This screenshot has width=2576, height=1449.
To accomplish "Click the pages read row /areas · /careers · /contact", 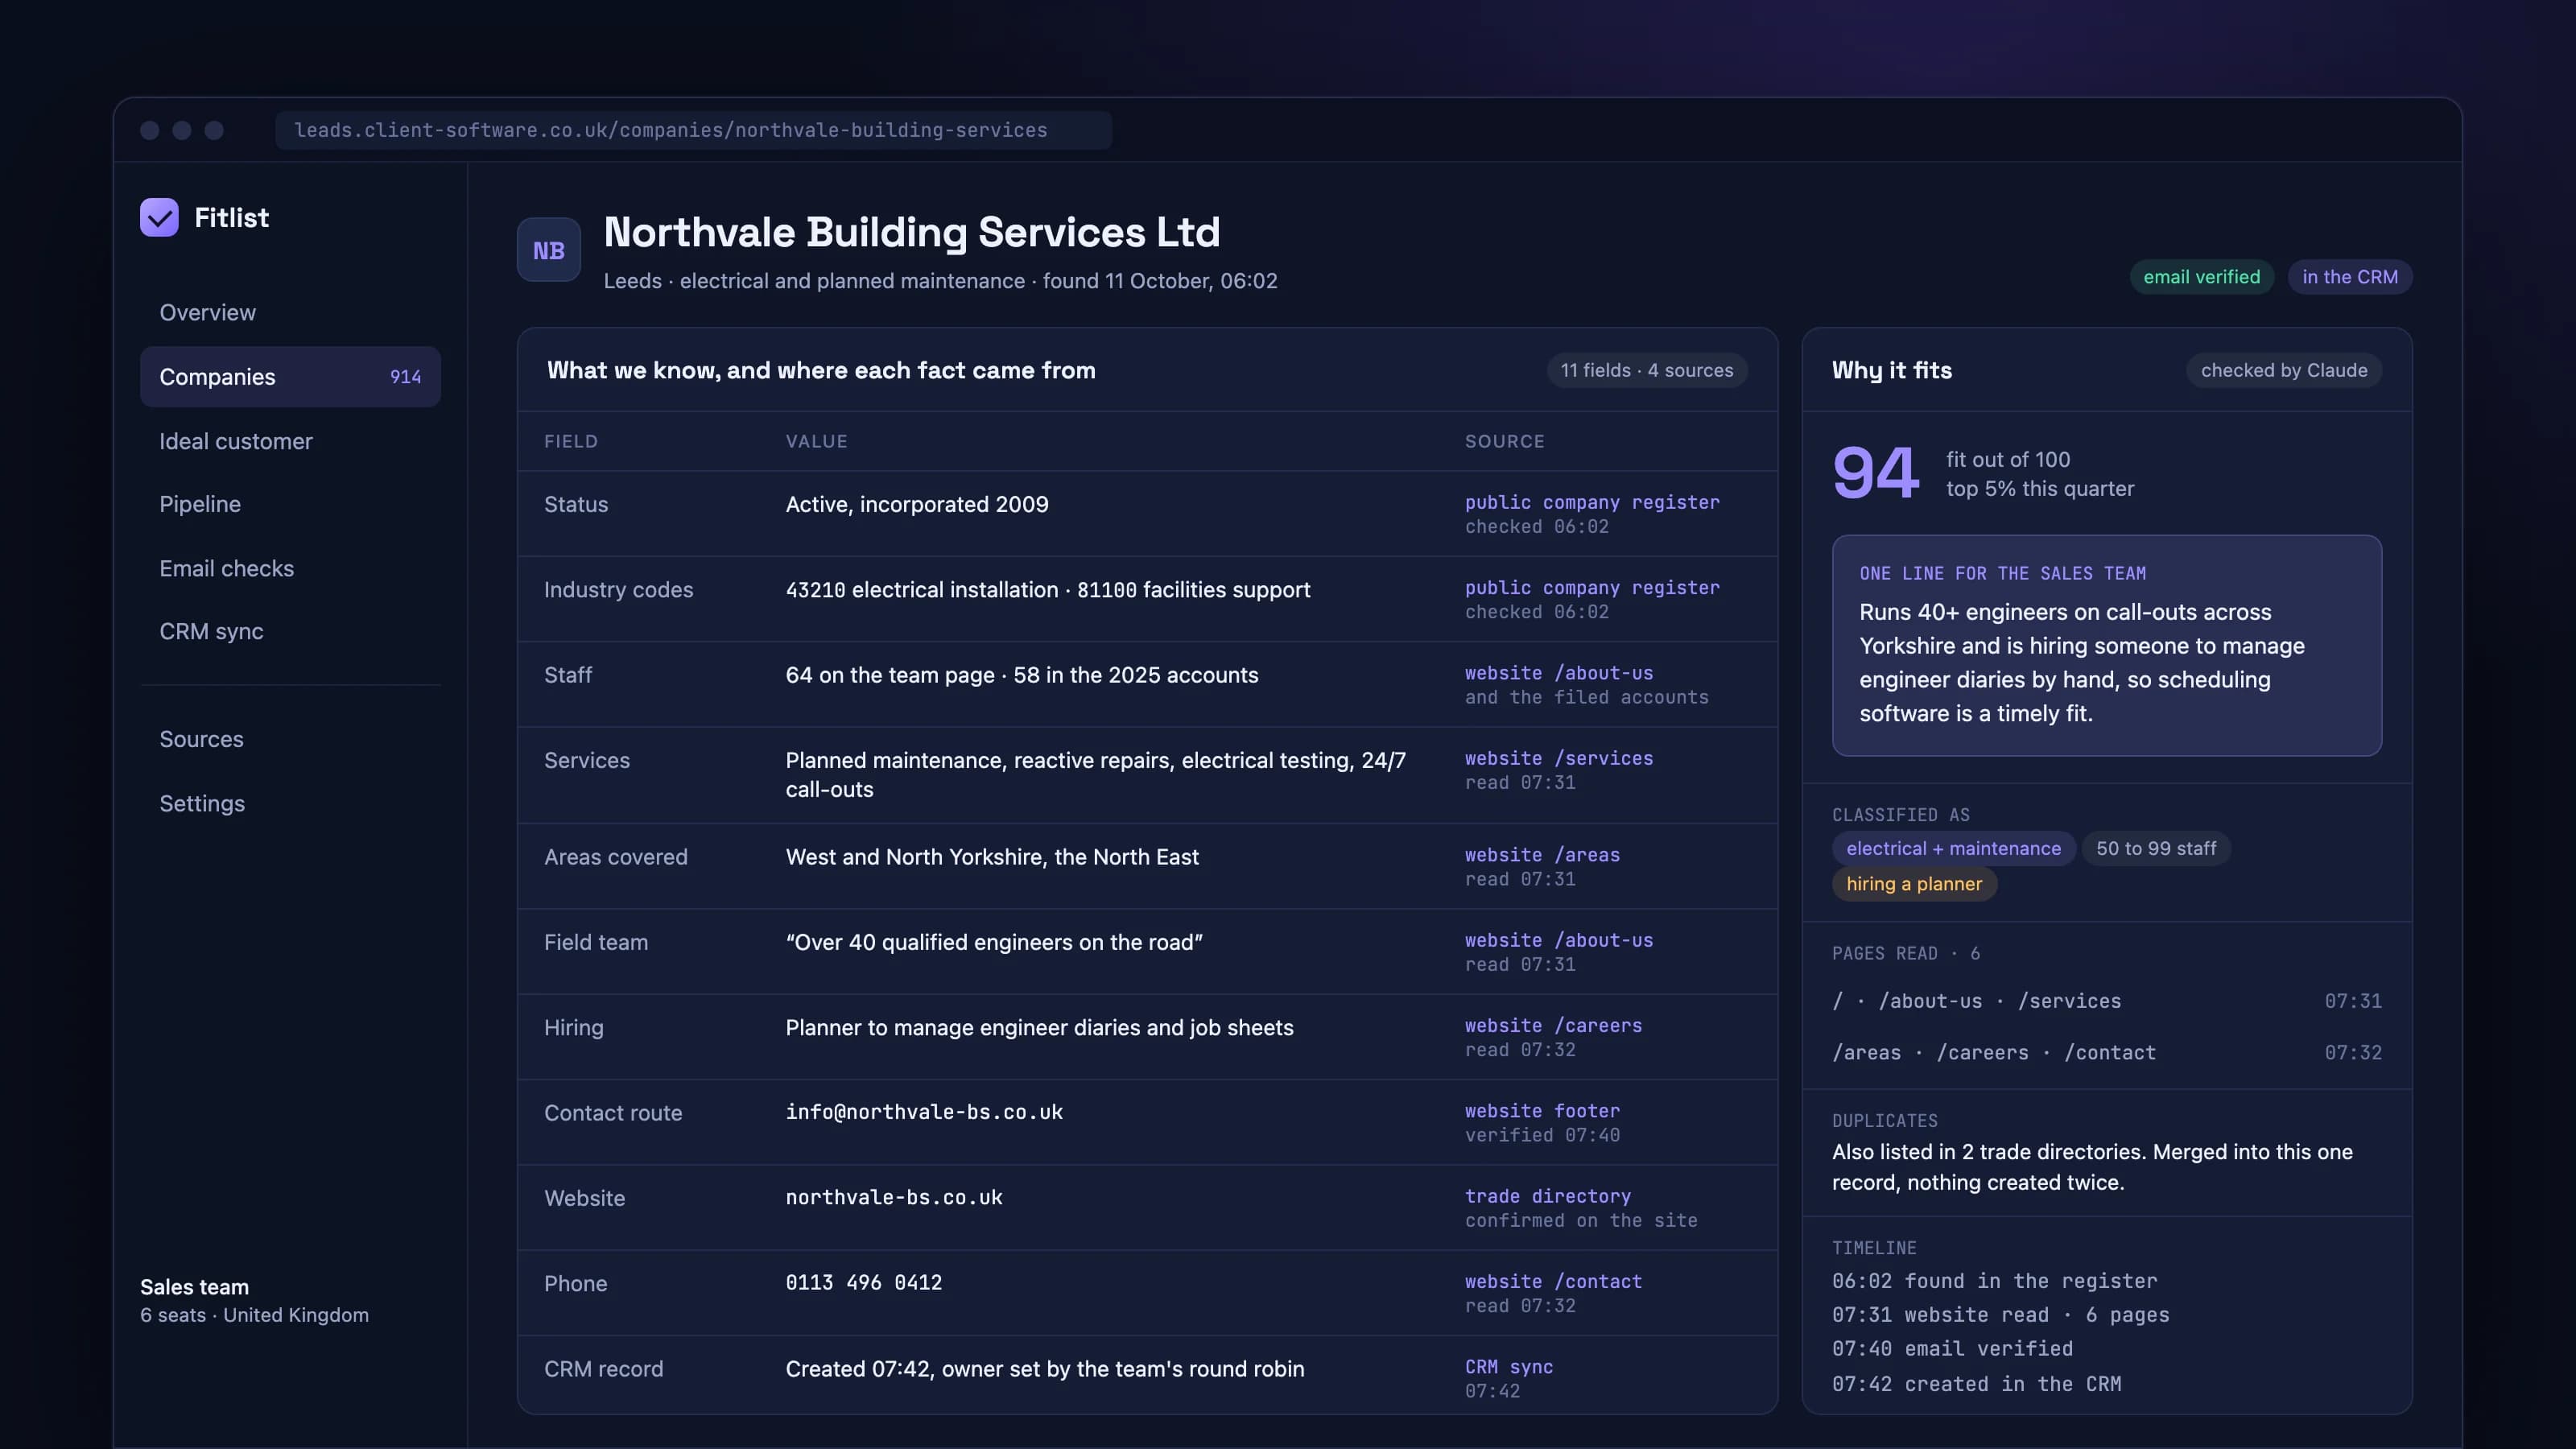I will (2106, 1052).
